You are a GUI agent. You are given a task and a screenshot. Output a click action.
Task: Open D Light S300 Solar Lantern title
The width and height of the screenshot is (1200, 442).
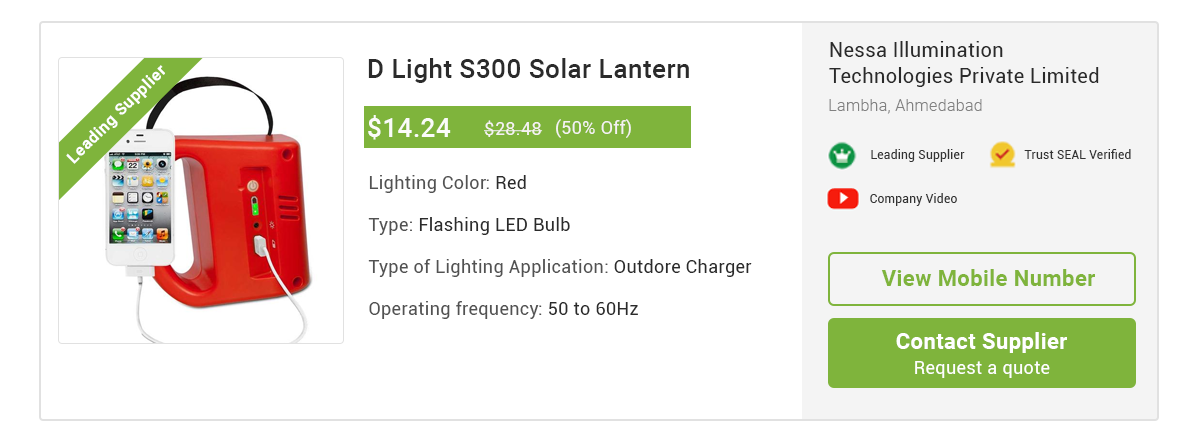coord(529,70)
